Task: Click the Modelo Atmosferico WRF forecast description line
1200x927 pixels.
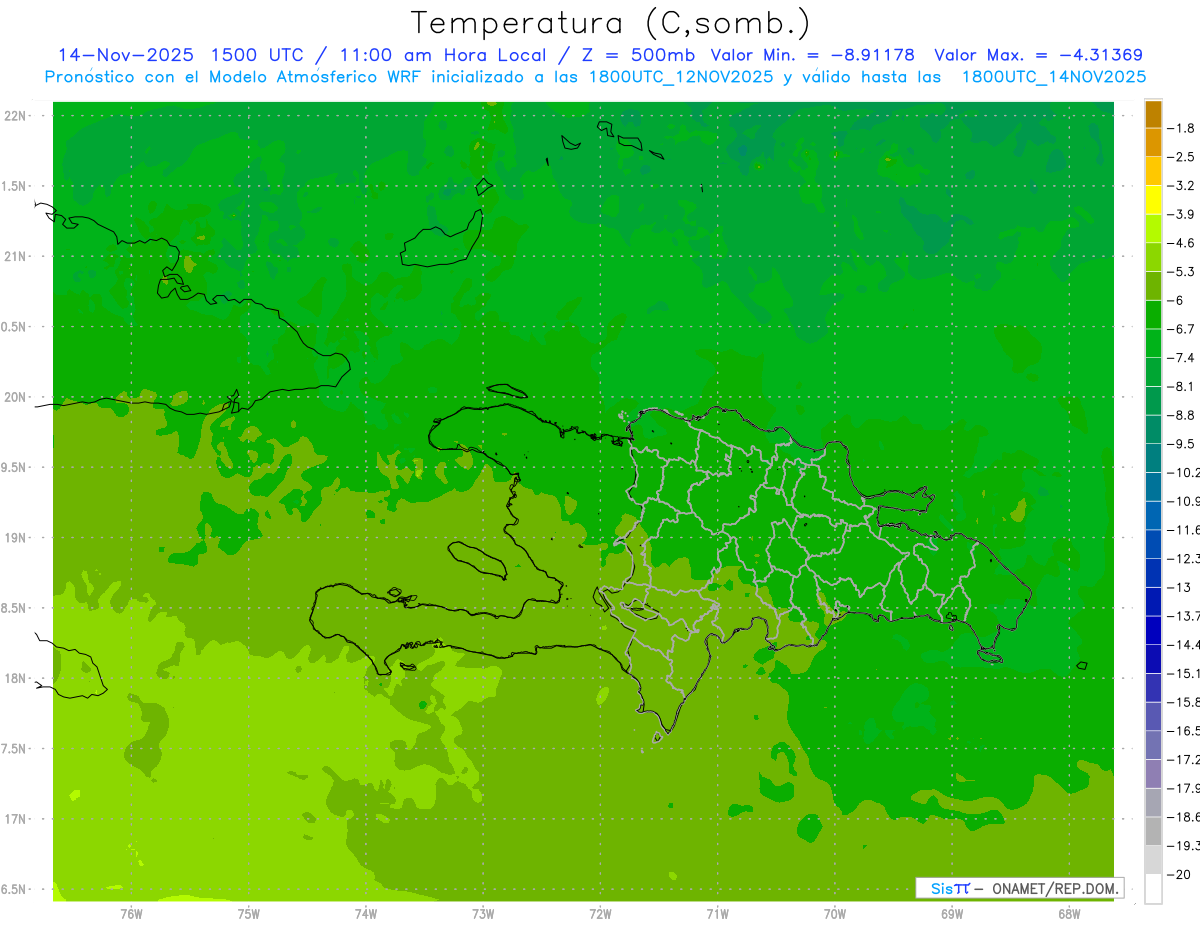Action: point(595,77)
